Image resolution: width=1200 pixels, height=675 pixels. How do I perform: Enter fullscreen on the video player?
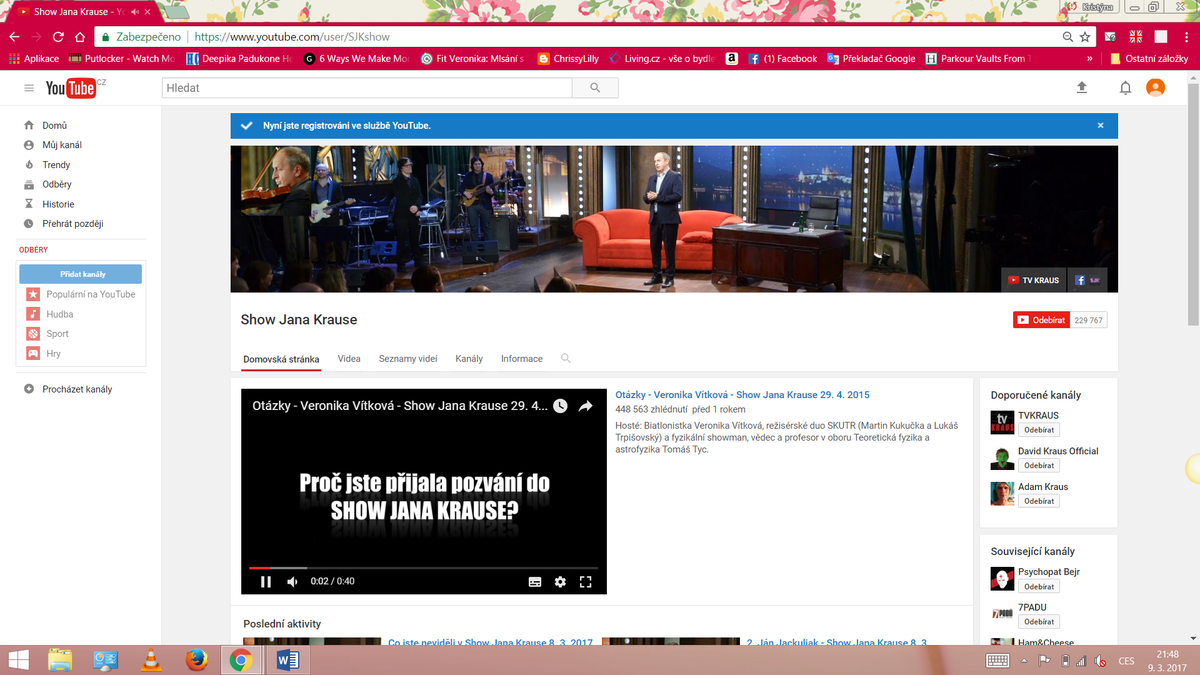click(586, 581)
